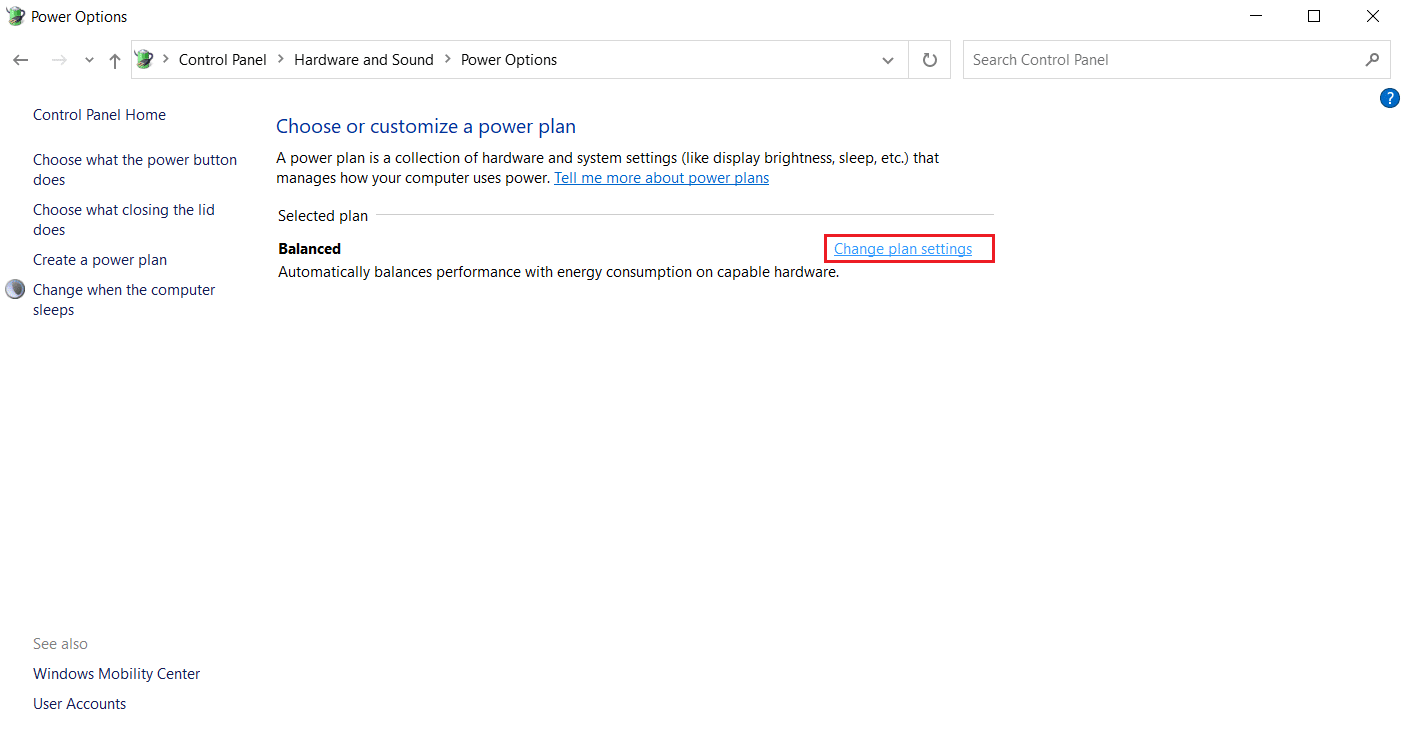Click the Power Options title bar icon
The width and height of the screenshot is (1401, 729).
15,16
